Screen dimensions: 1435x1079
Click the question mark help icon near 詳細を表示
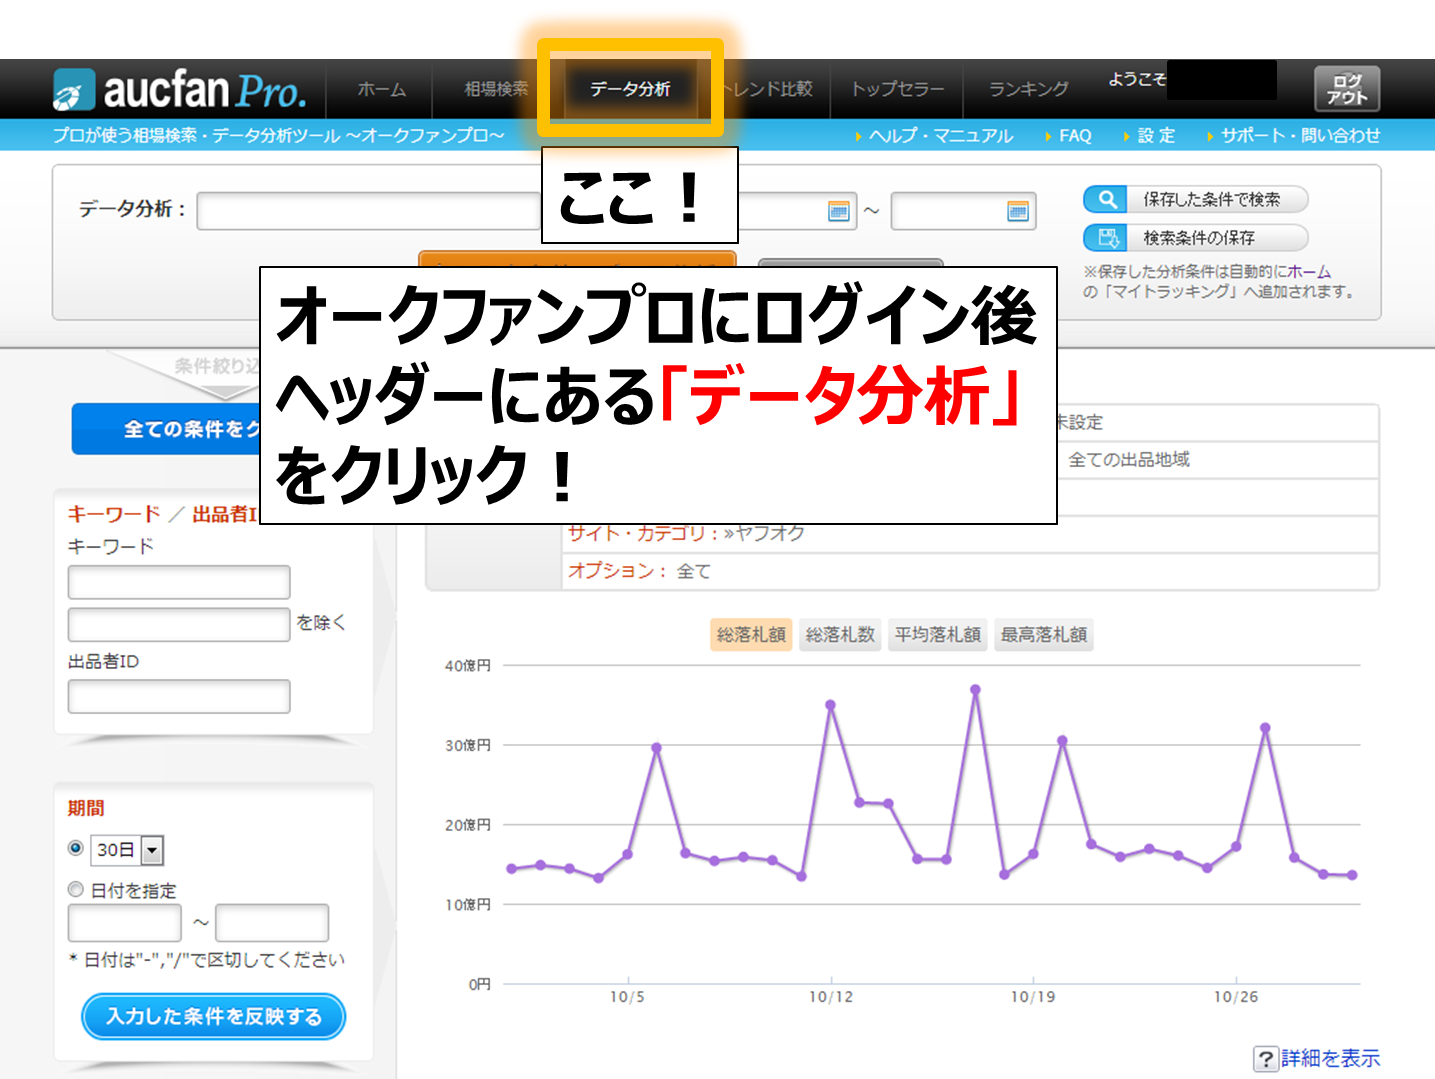(x=1265, y=1059)
